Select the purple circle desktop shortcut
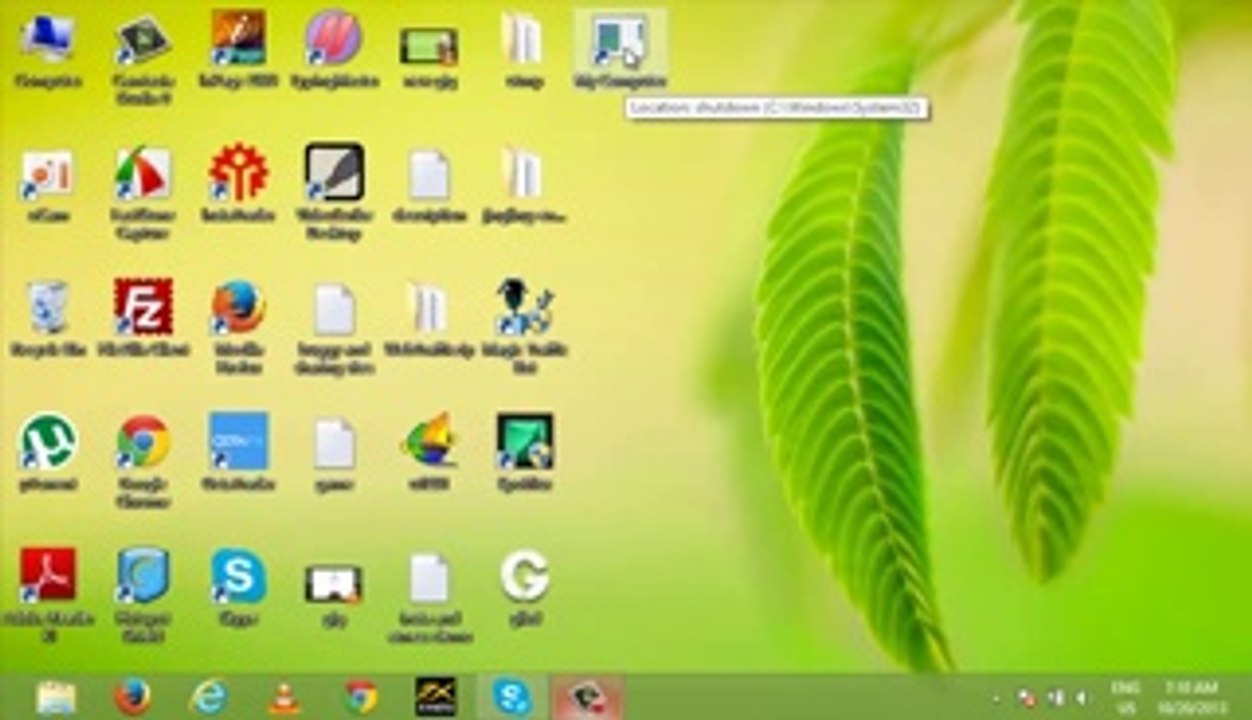 pyautogui.click(x=333, y=38)
